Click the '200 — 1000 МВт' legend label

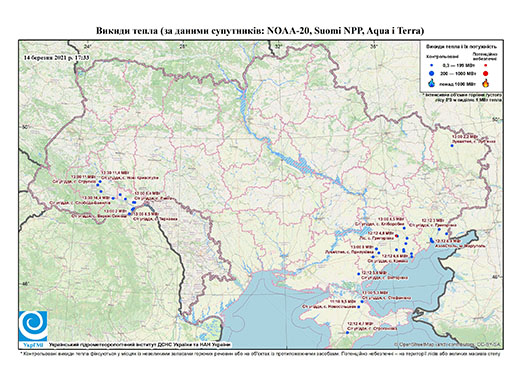[459, 73]
